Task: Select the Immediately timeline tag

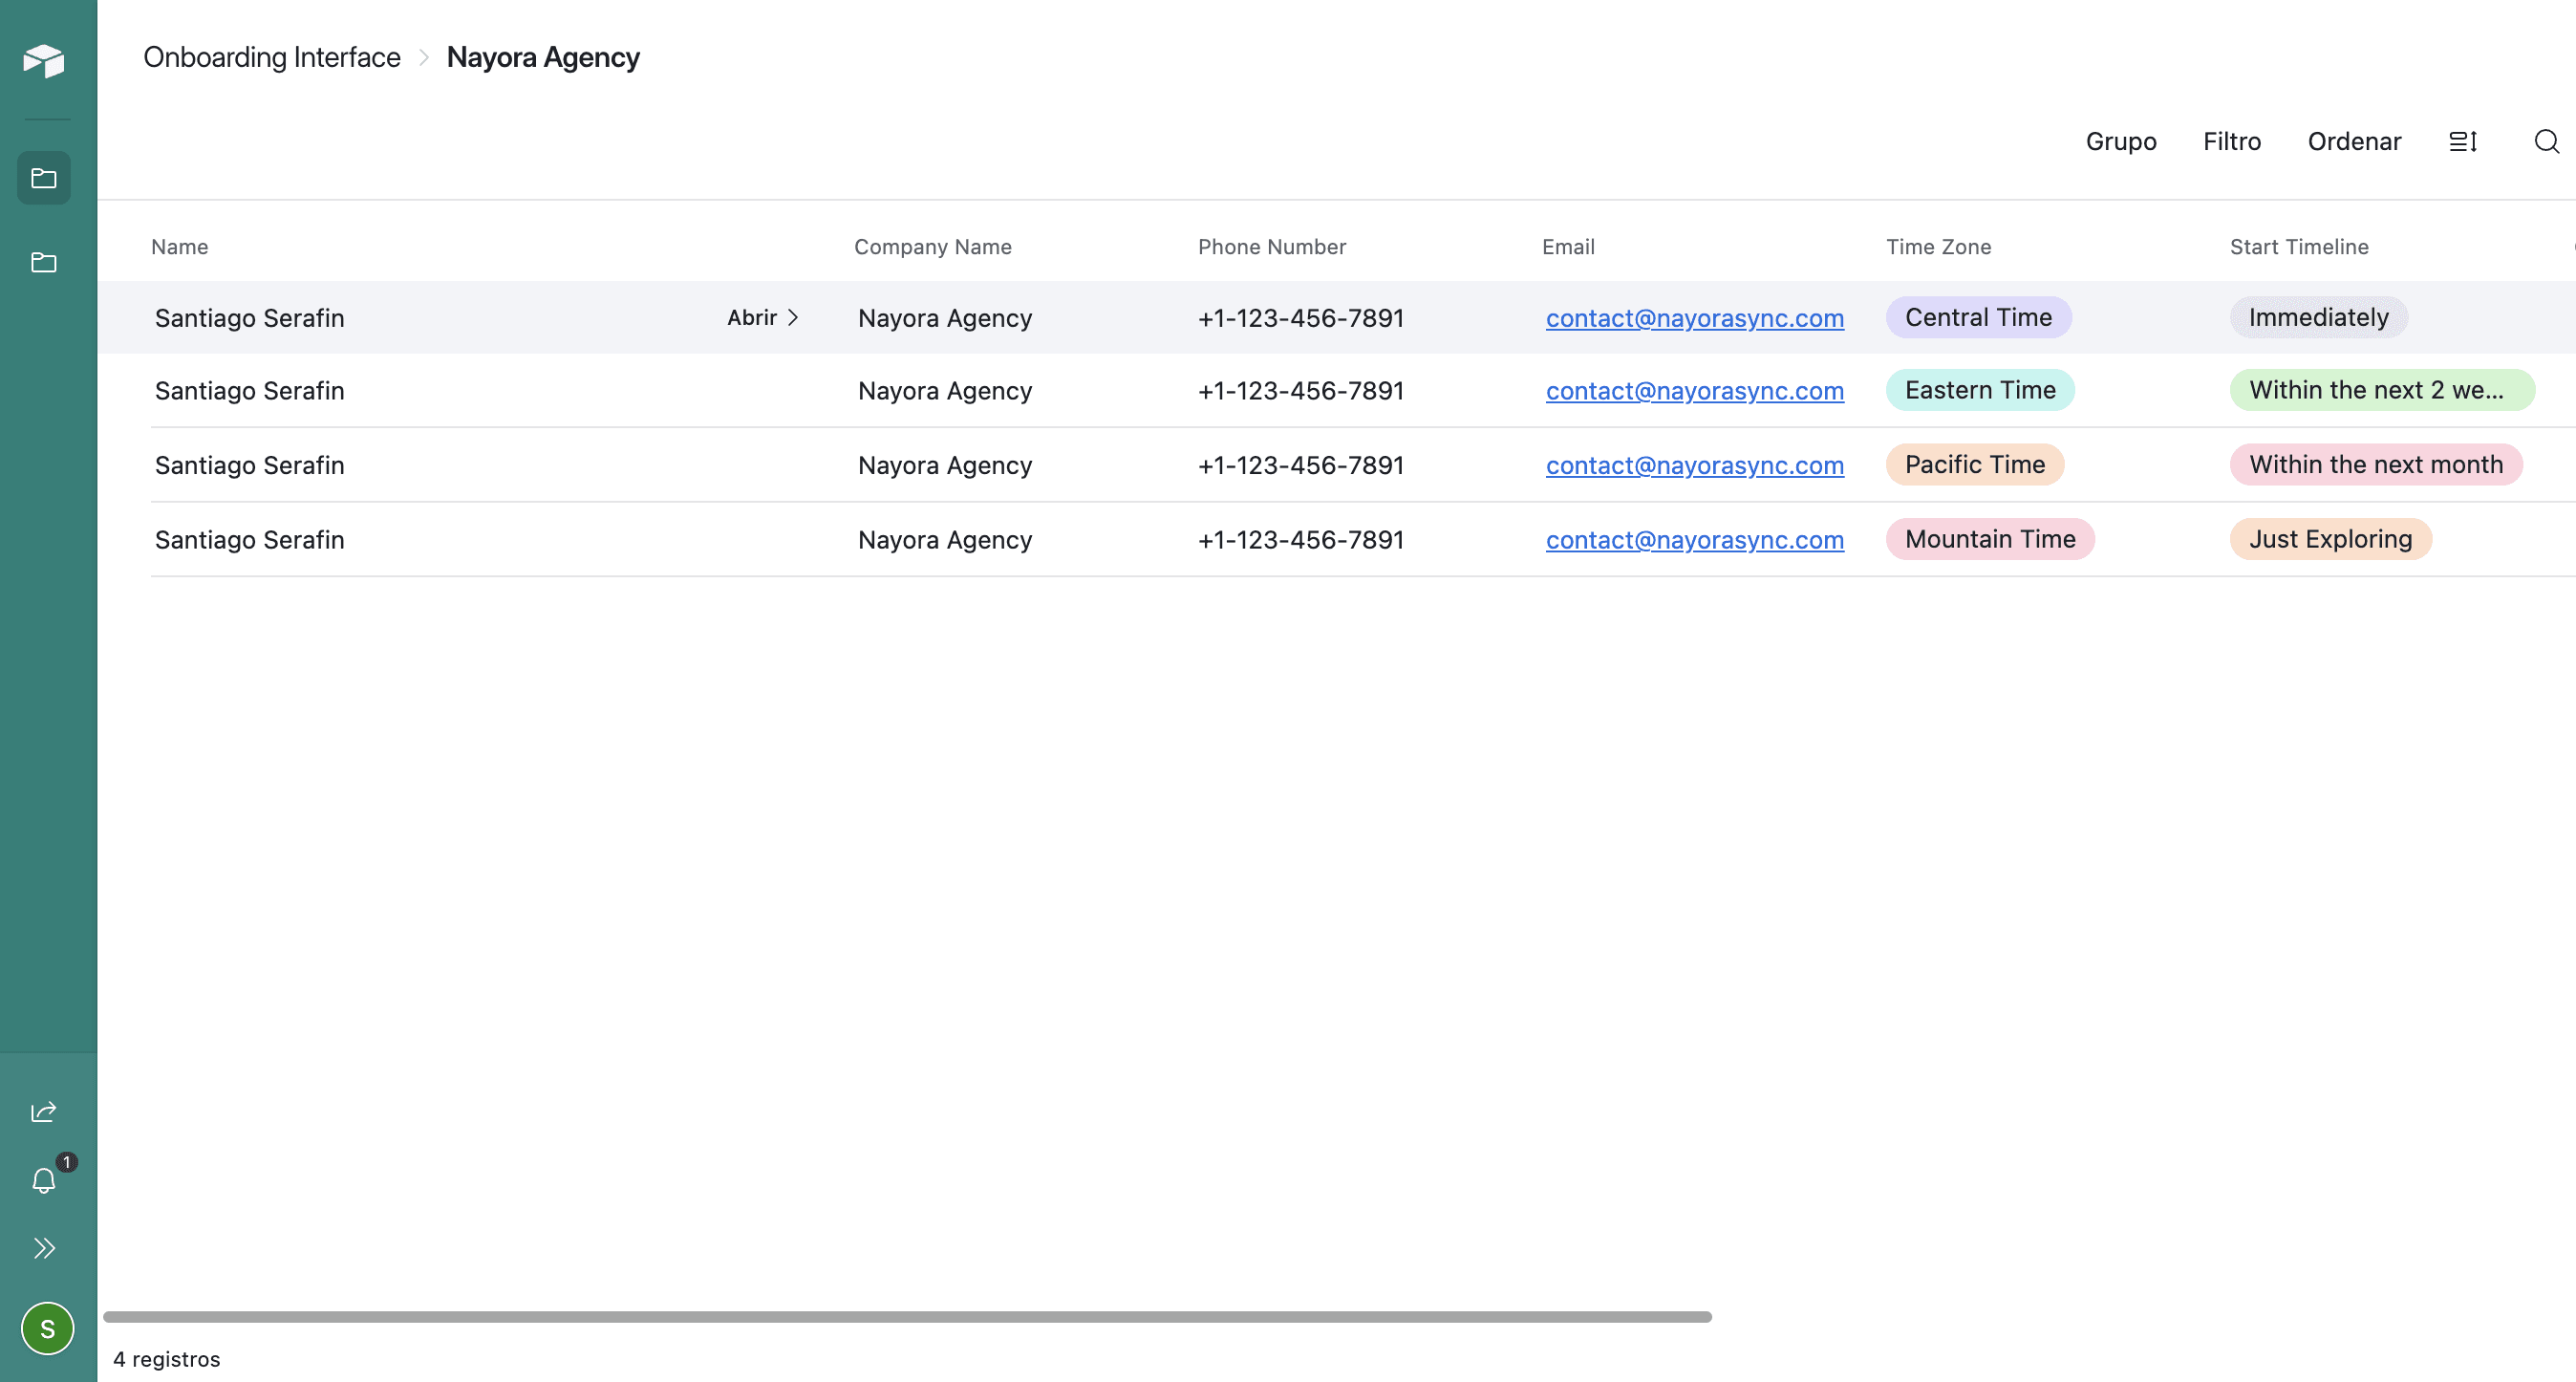Action: coord(2318,317)
